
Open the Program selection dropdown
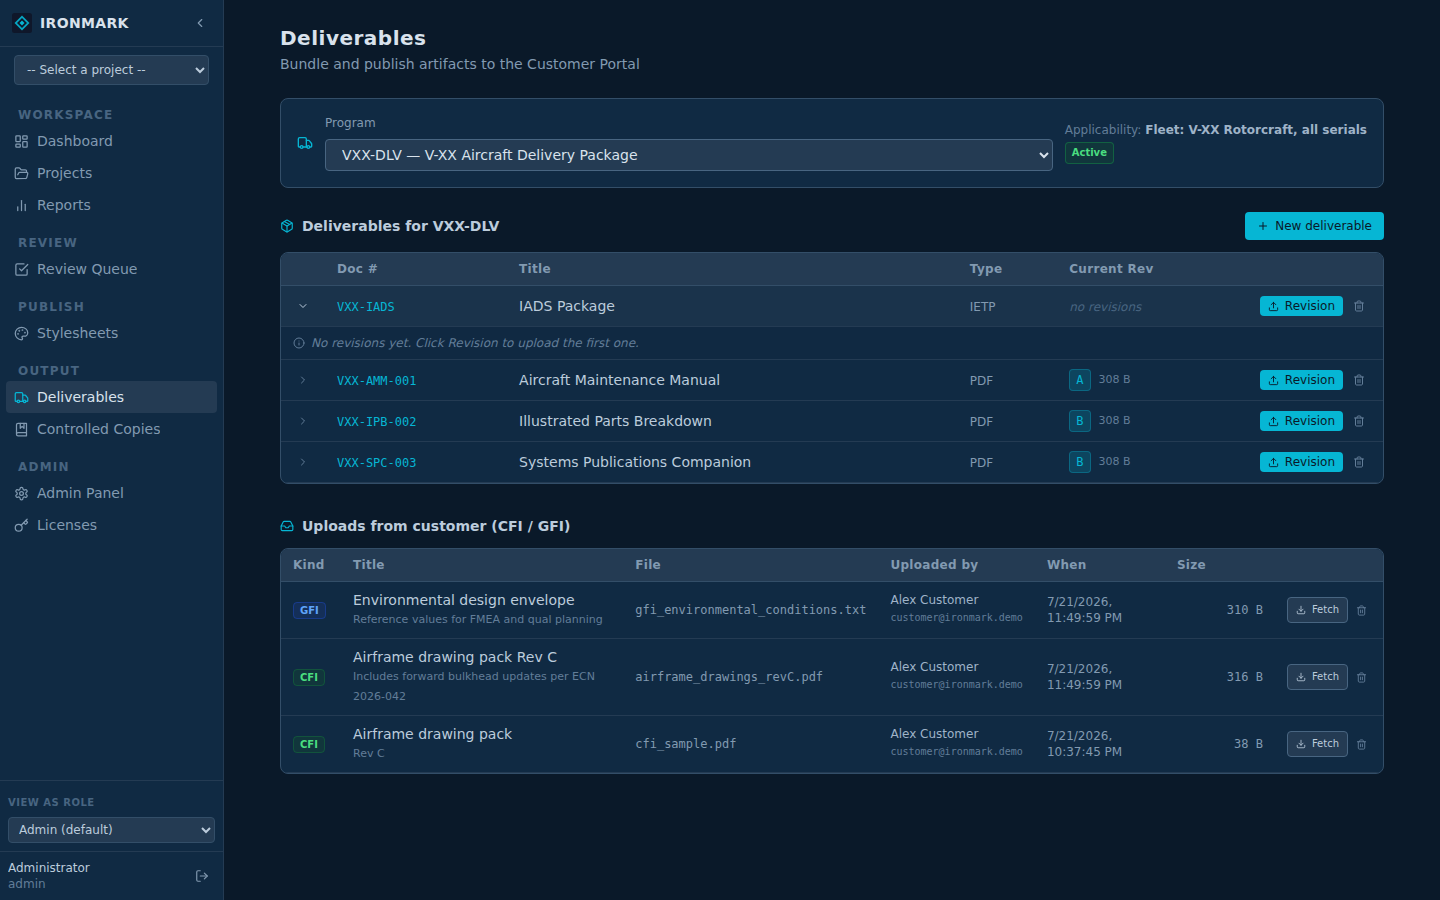coord(688,155)
